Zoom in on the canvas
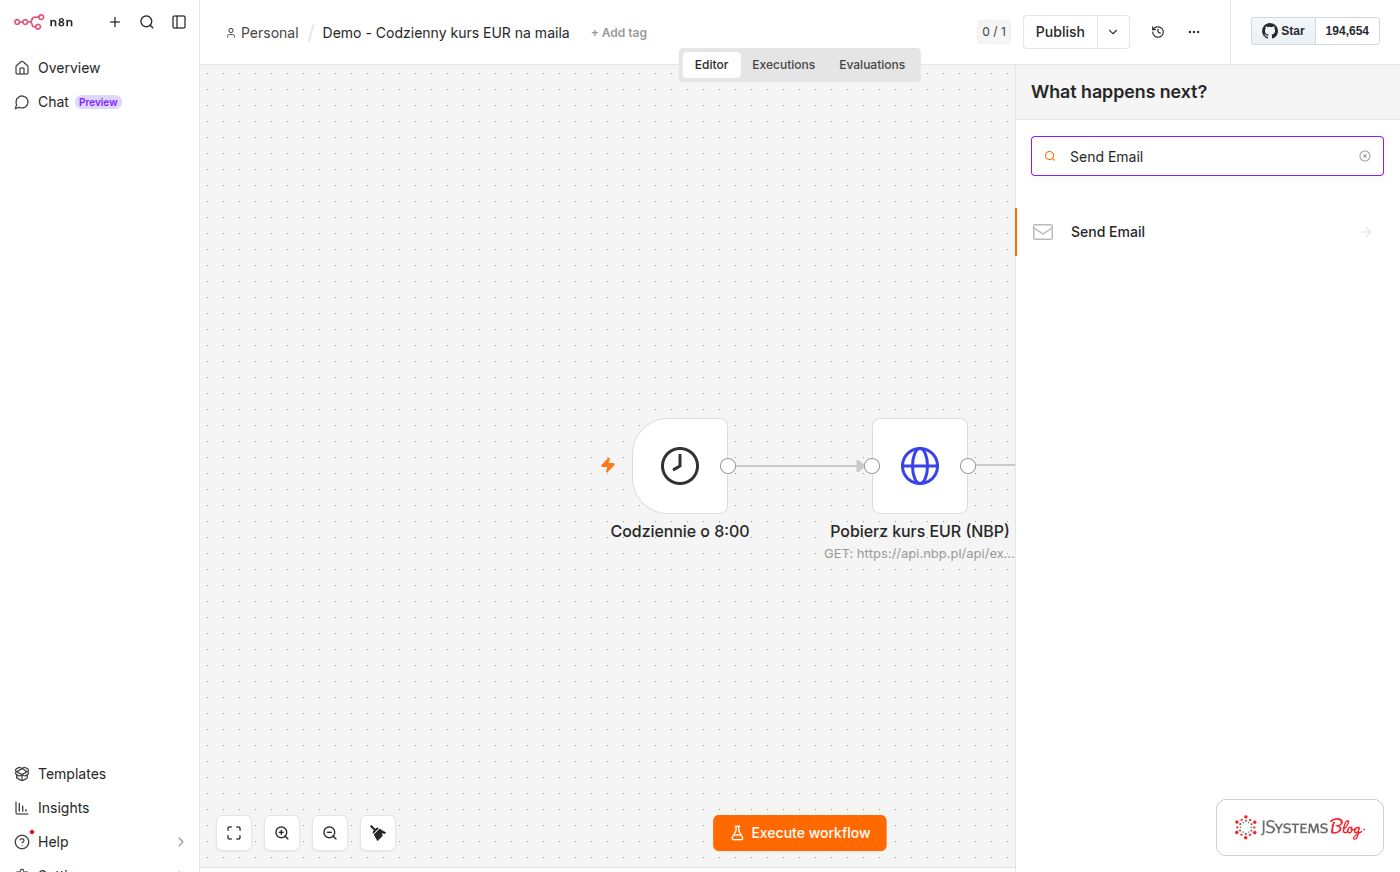Viewport: 1400px width, 872px height. coord(282,833)
